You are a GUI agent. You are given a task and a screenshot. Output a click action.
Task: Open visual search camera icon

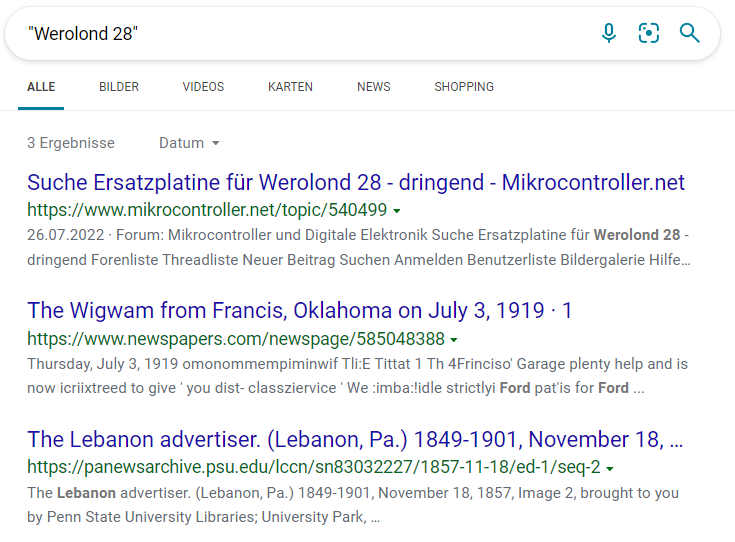pyautogui.click(x=649, y=33)
